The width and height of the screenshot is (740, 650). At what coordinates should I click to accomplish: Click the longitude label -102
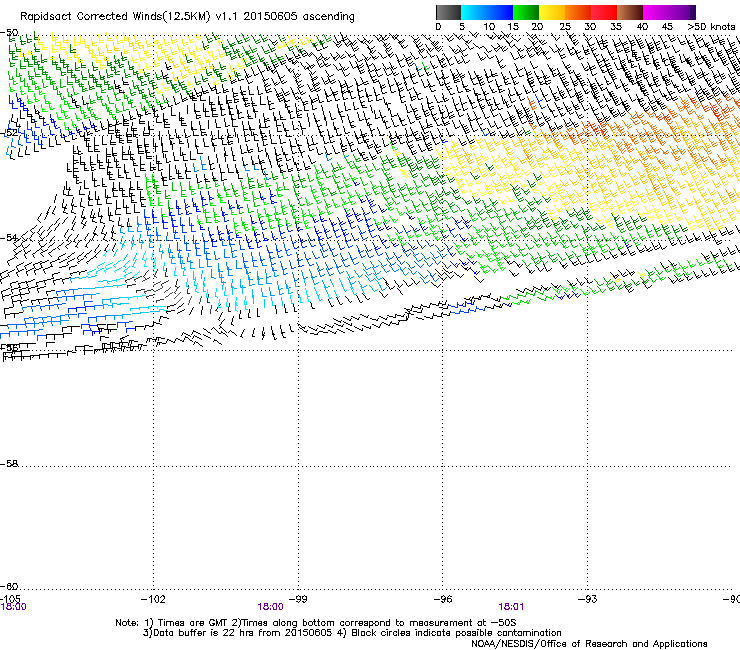point(153,599)
